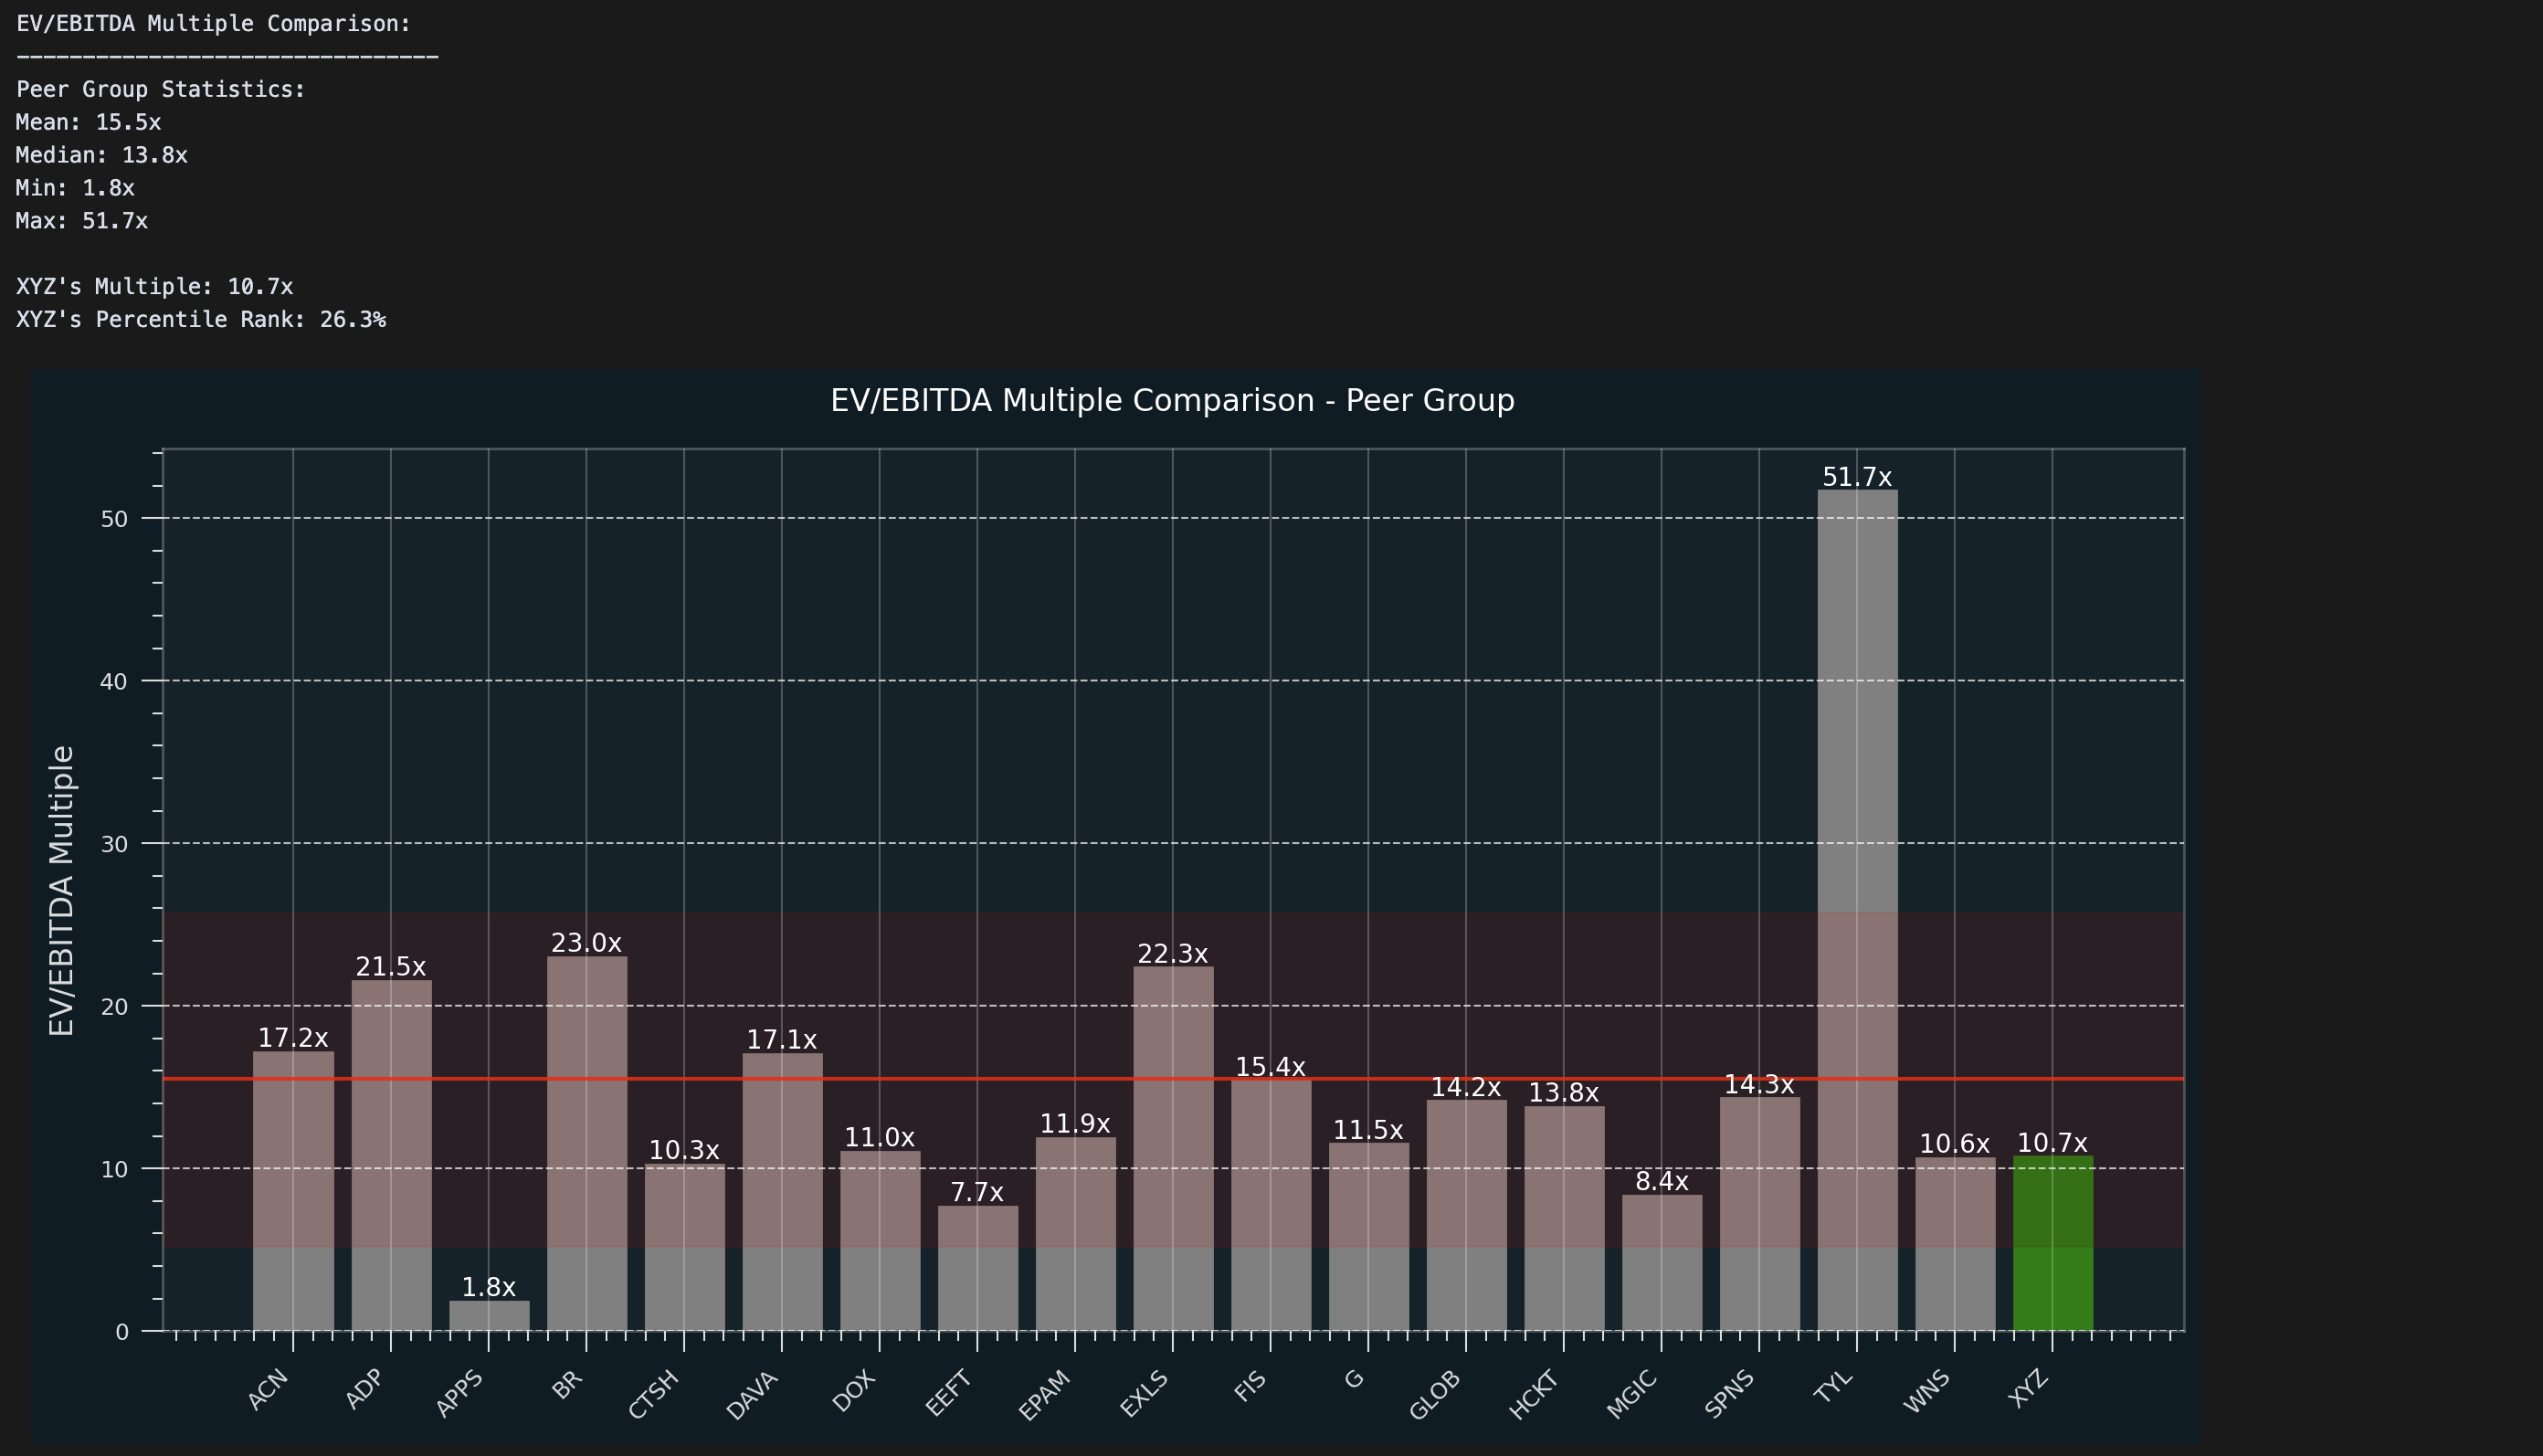
Task: Click the BR 23.0x data label
Action: coord(586,943)
